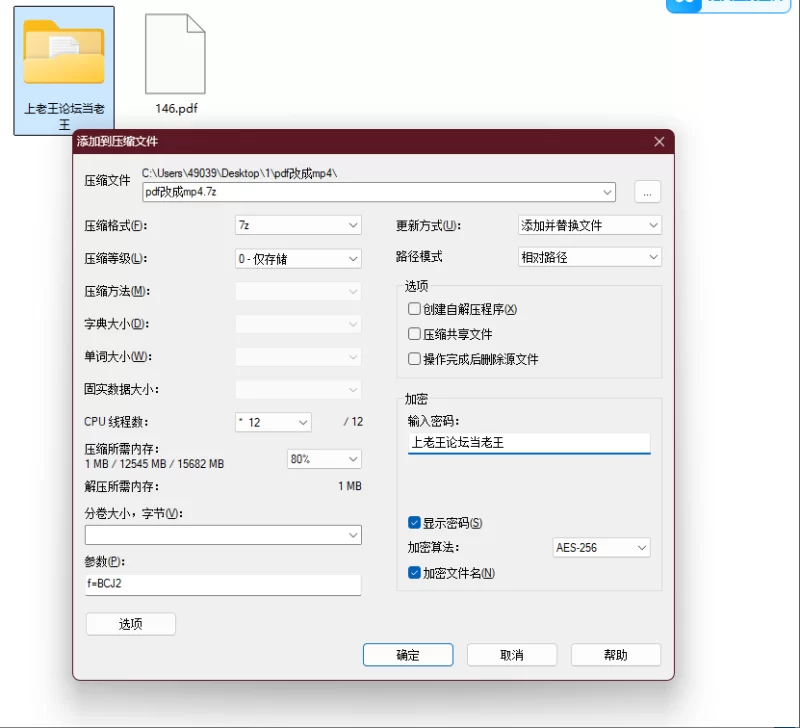
Task: Select the 146.pdf file icon
Action: (175, 54)
